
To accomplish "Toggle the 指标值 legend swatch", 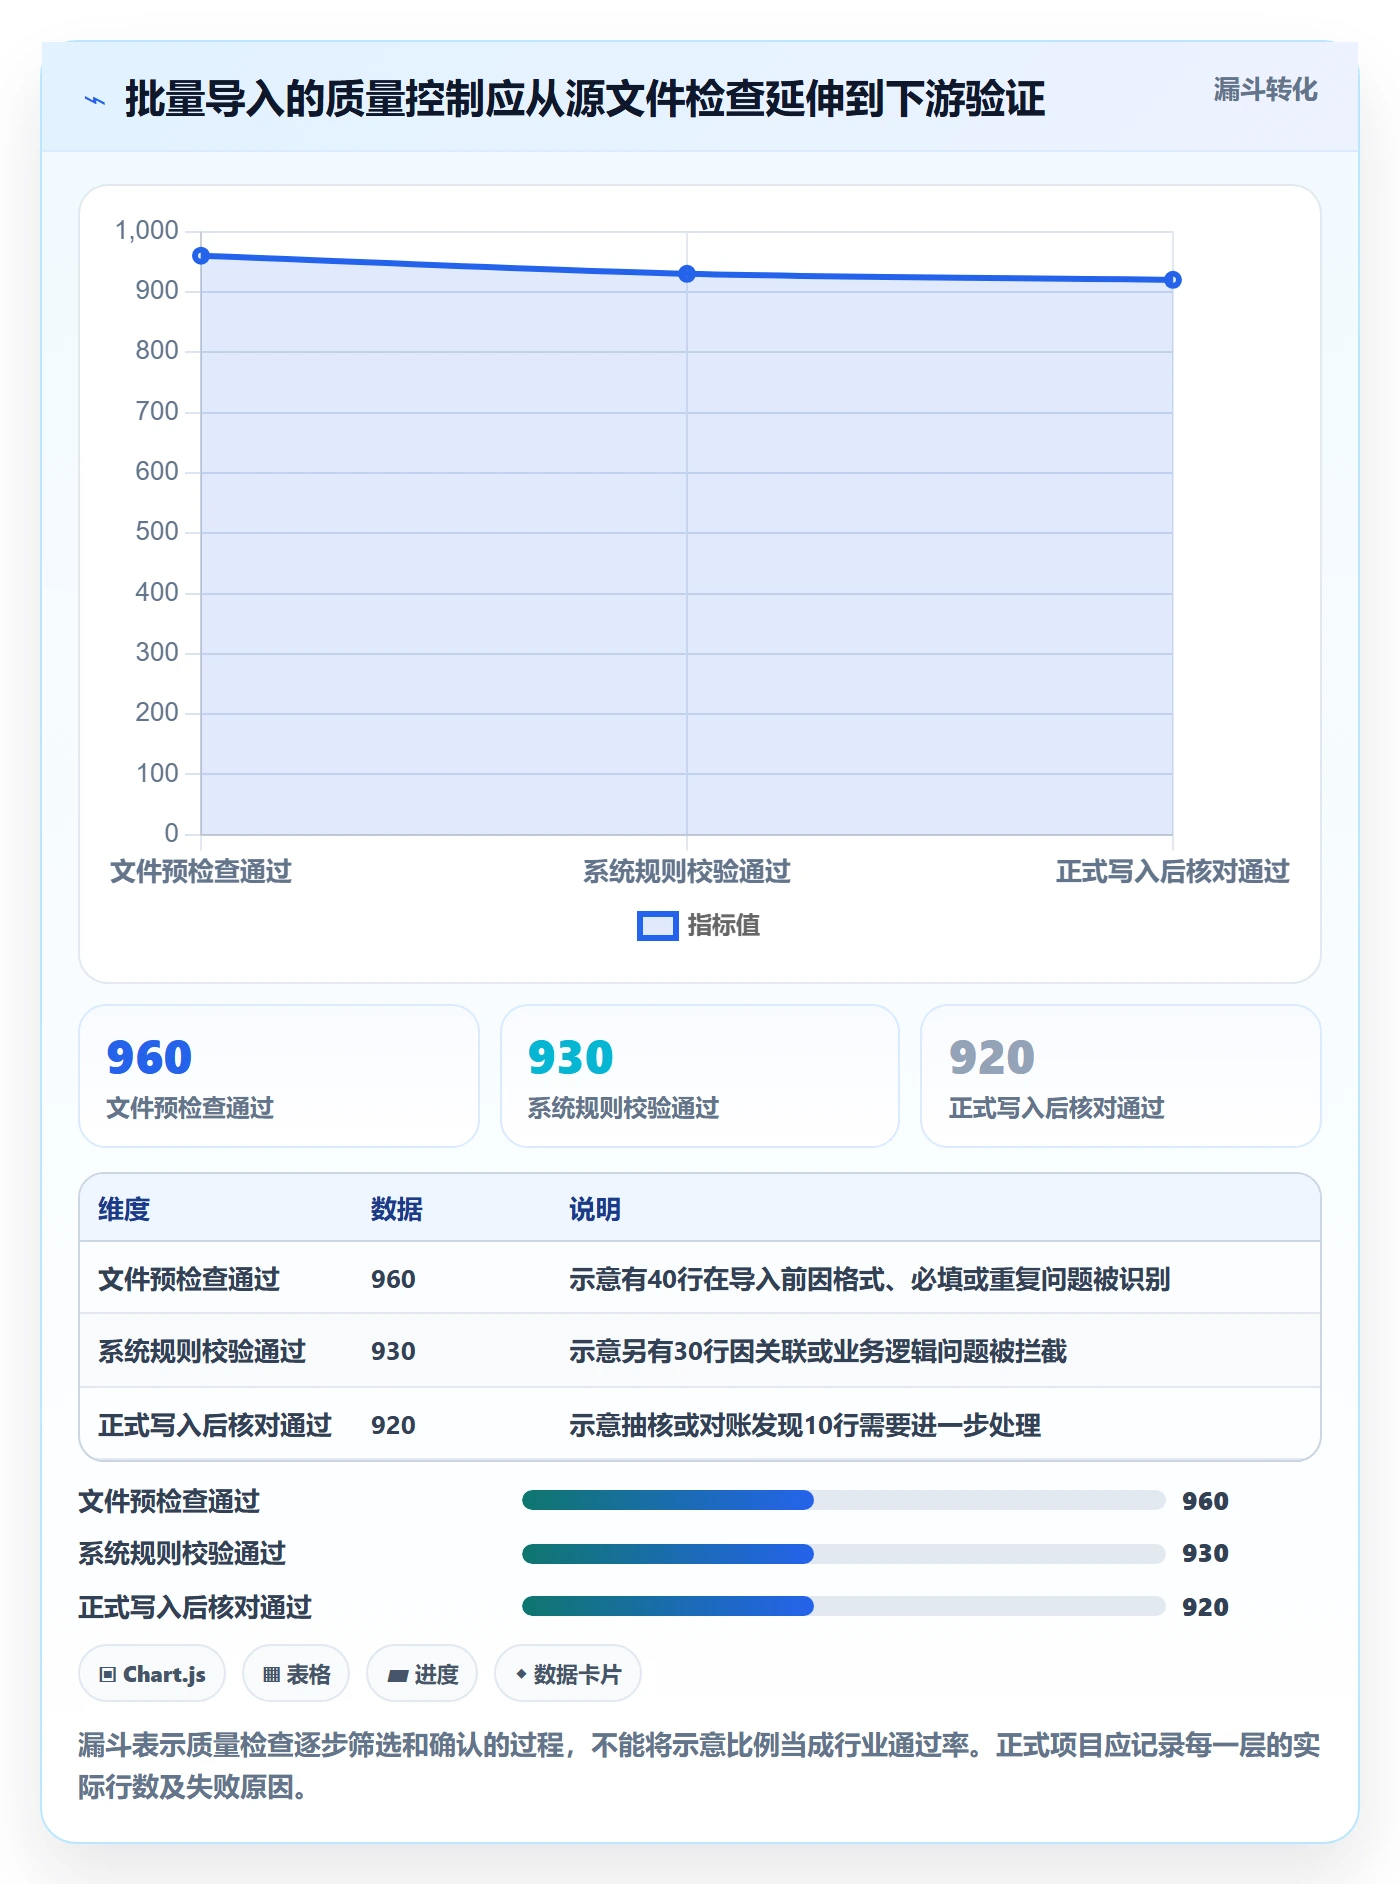I will 658,926.
